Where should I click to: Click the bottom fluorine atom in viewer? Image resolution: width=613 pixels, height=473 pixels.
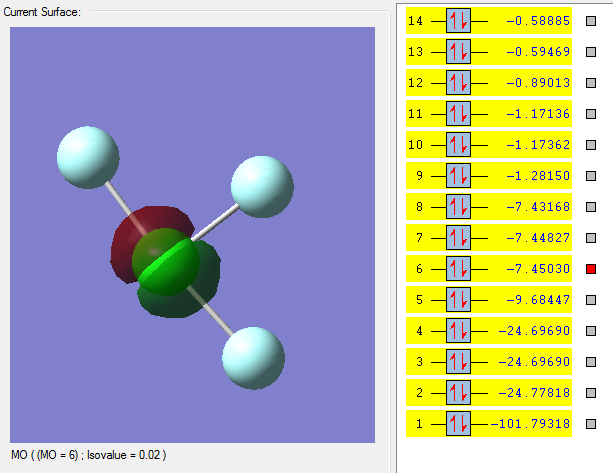[x=253, y=358]
